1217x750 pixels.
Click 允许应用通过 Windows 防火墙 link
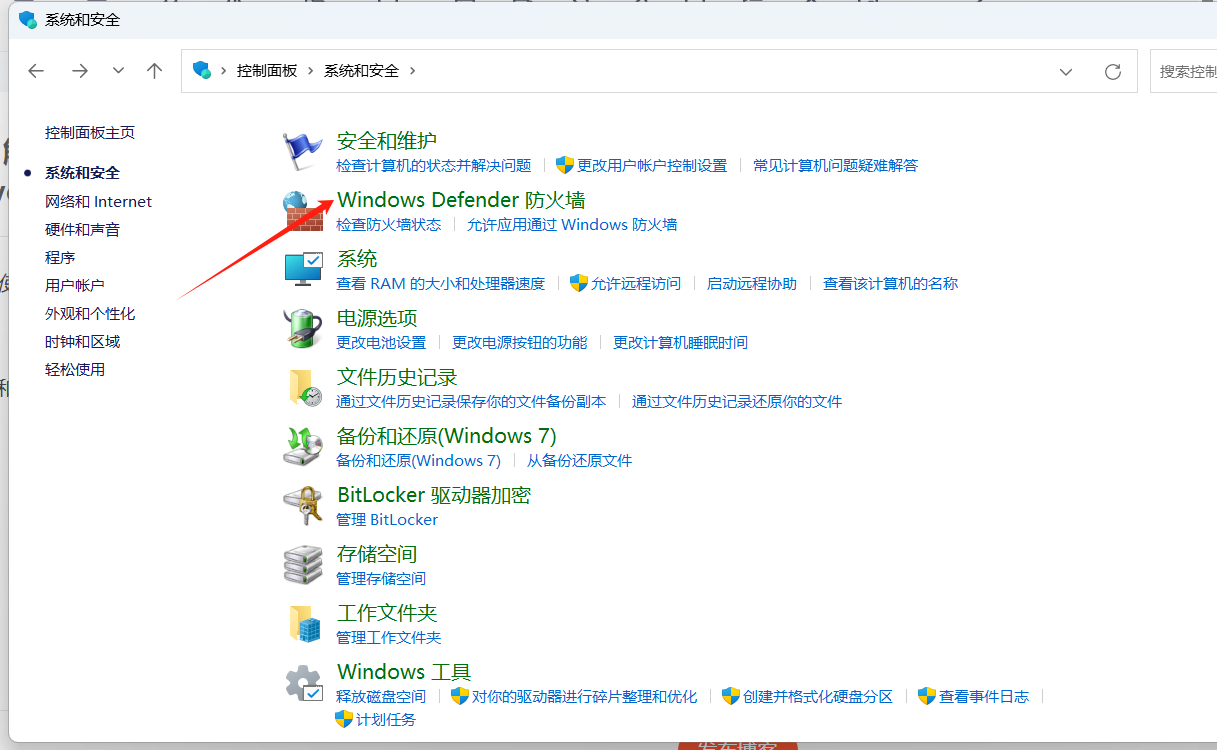pyautogui.click(x=572, y=224)
